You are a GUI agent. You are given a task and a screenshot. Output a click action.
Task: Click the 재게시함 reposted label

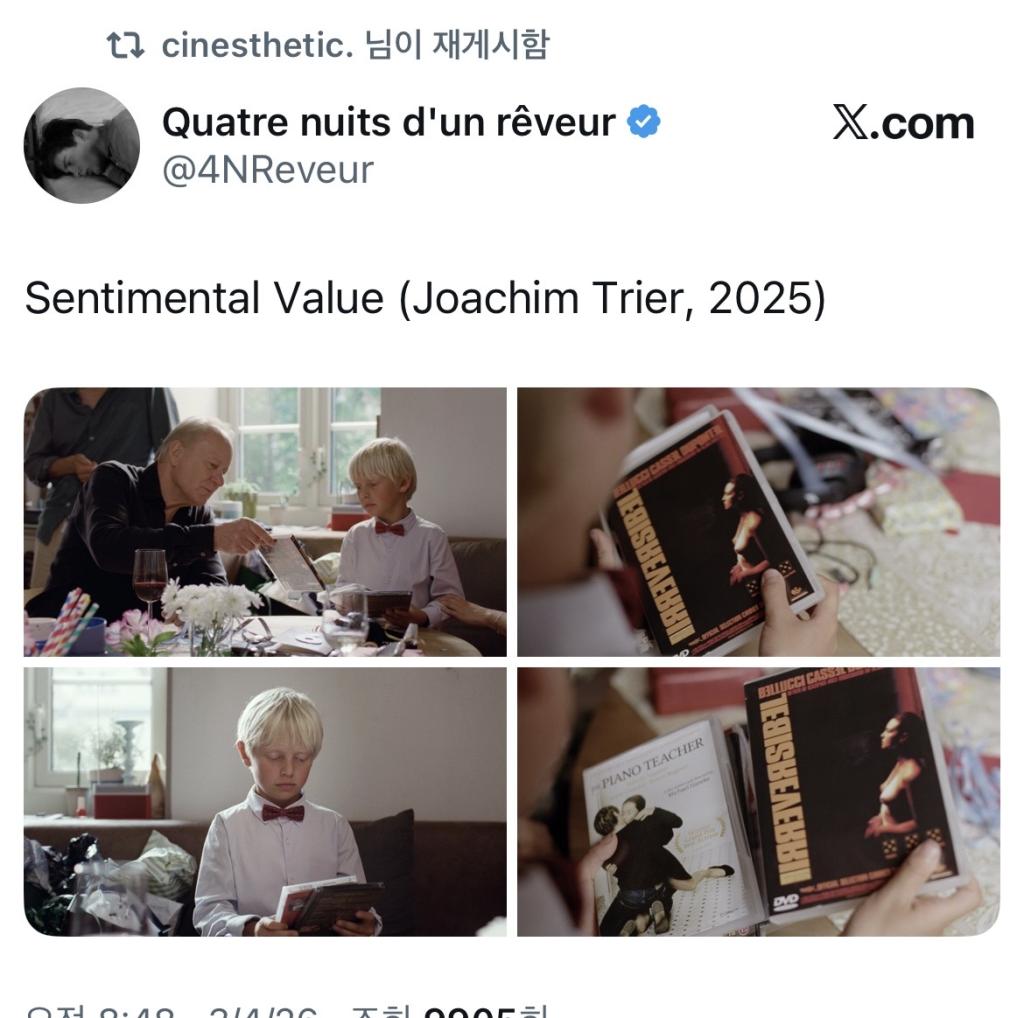(x=490, y=45)
